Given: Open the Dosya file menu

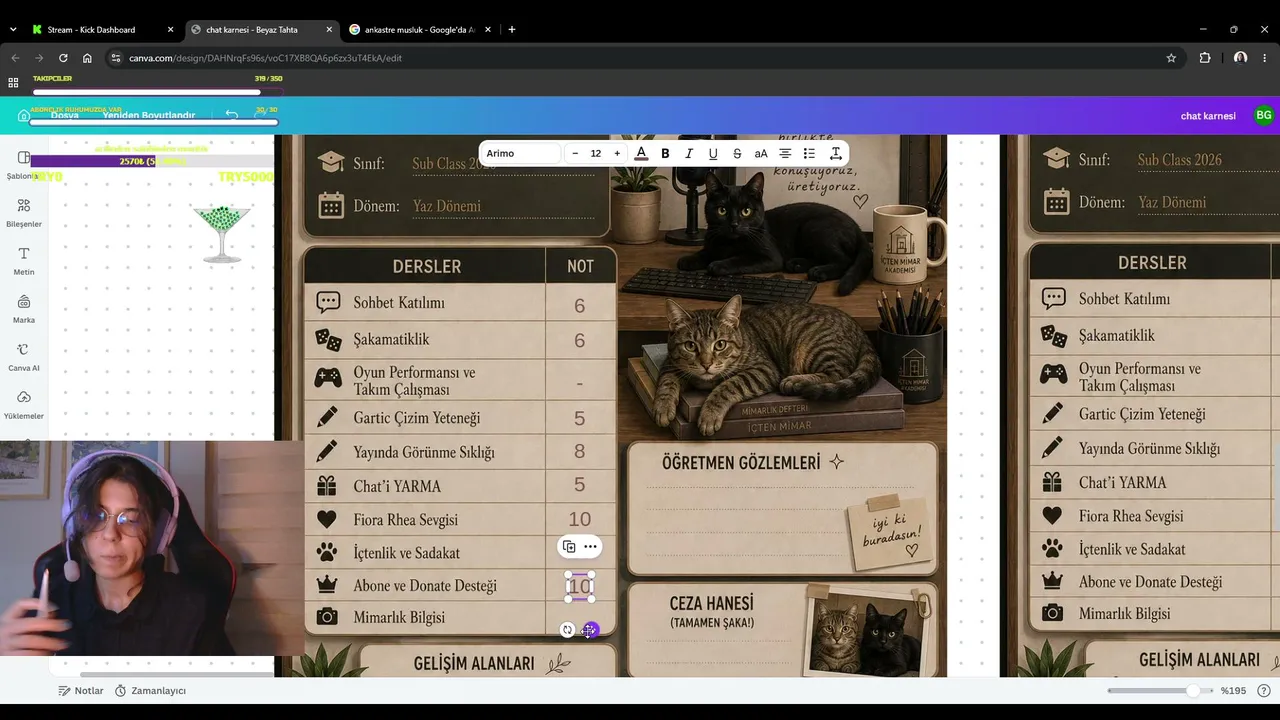Looking at the screenshot, I should [x=65, y=115].
